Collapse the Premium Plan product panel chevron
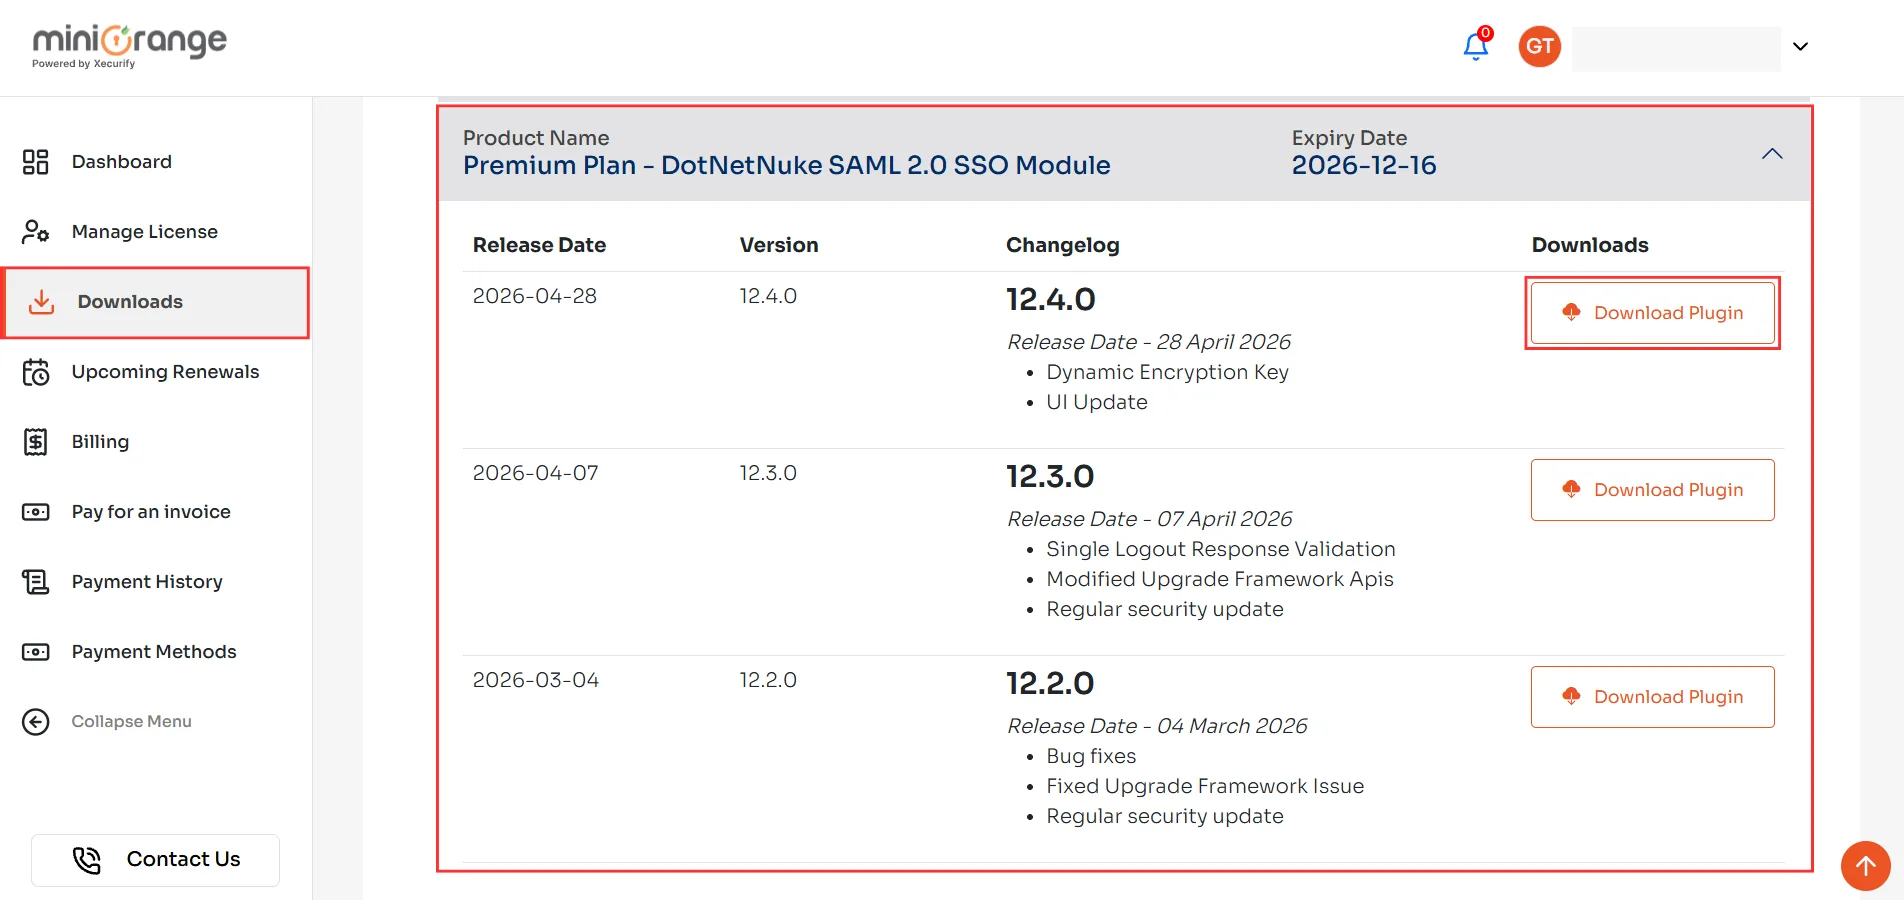1904x900 pixels. pyautogui.click(x=1772, y=154)
